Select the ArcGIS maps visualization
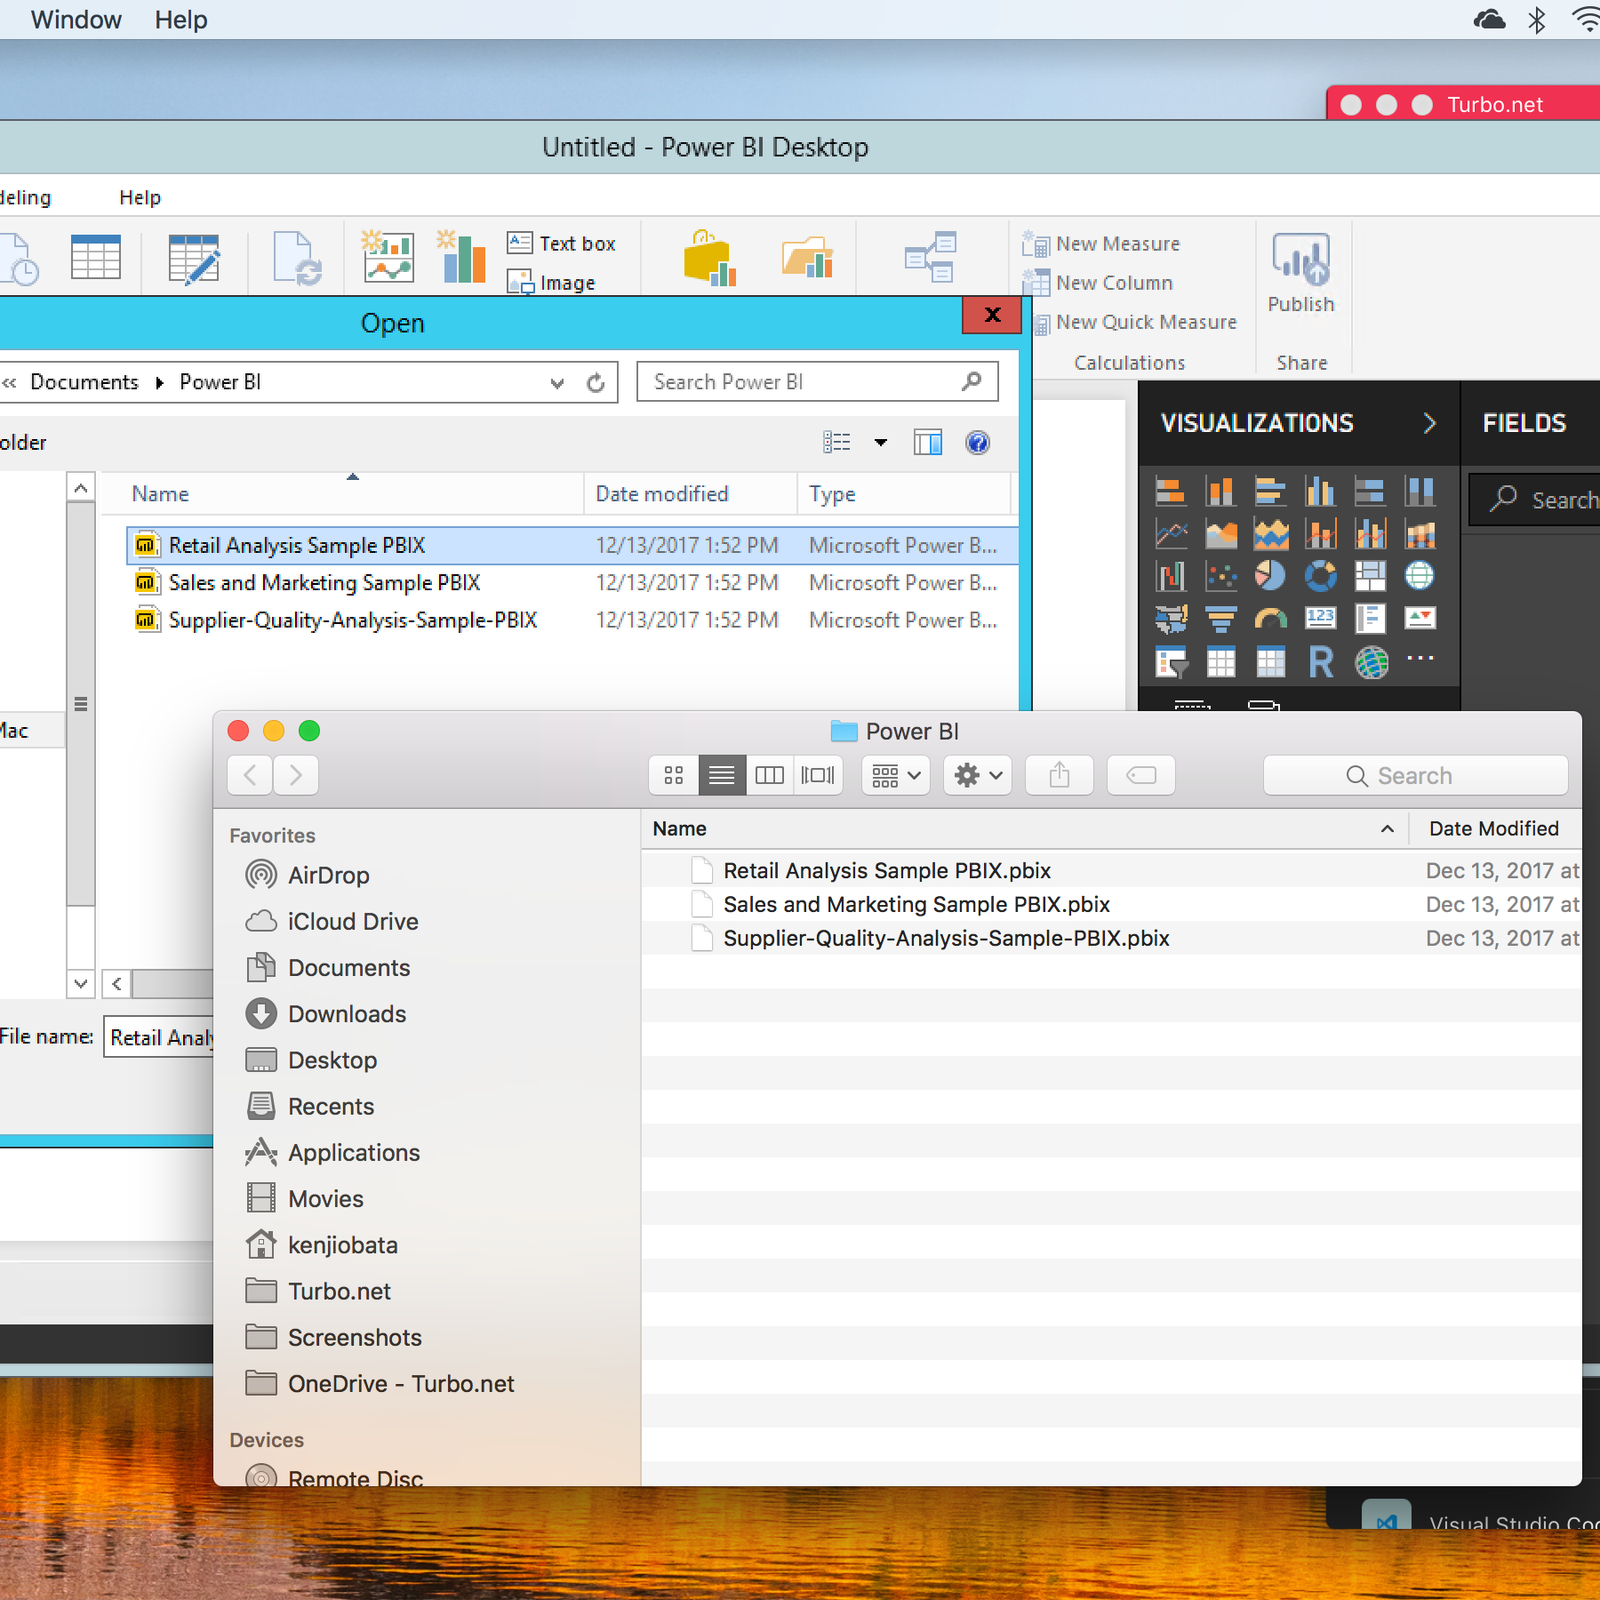Screen dimensions: 1600x1600 point(1371,661)
